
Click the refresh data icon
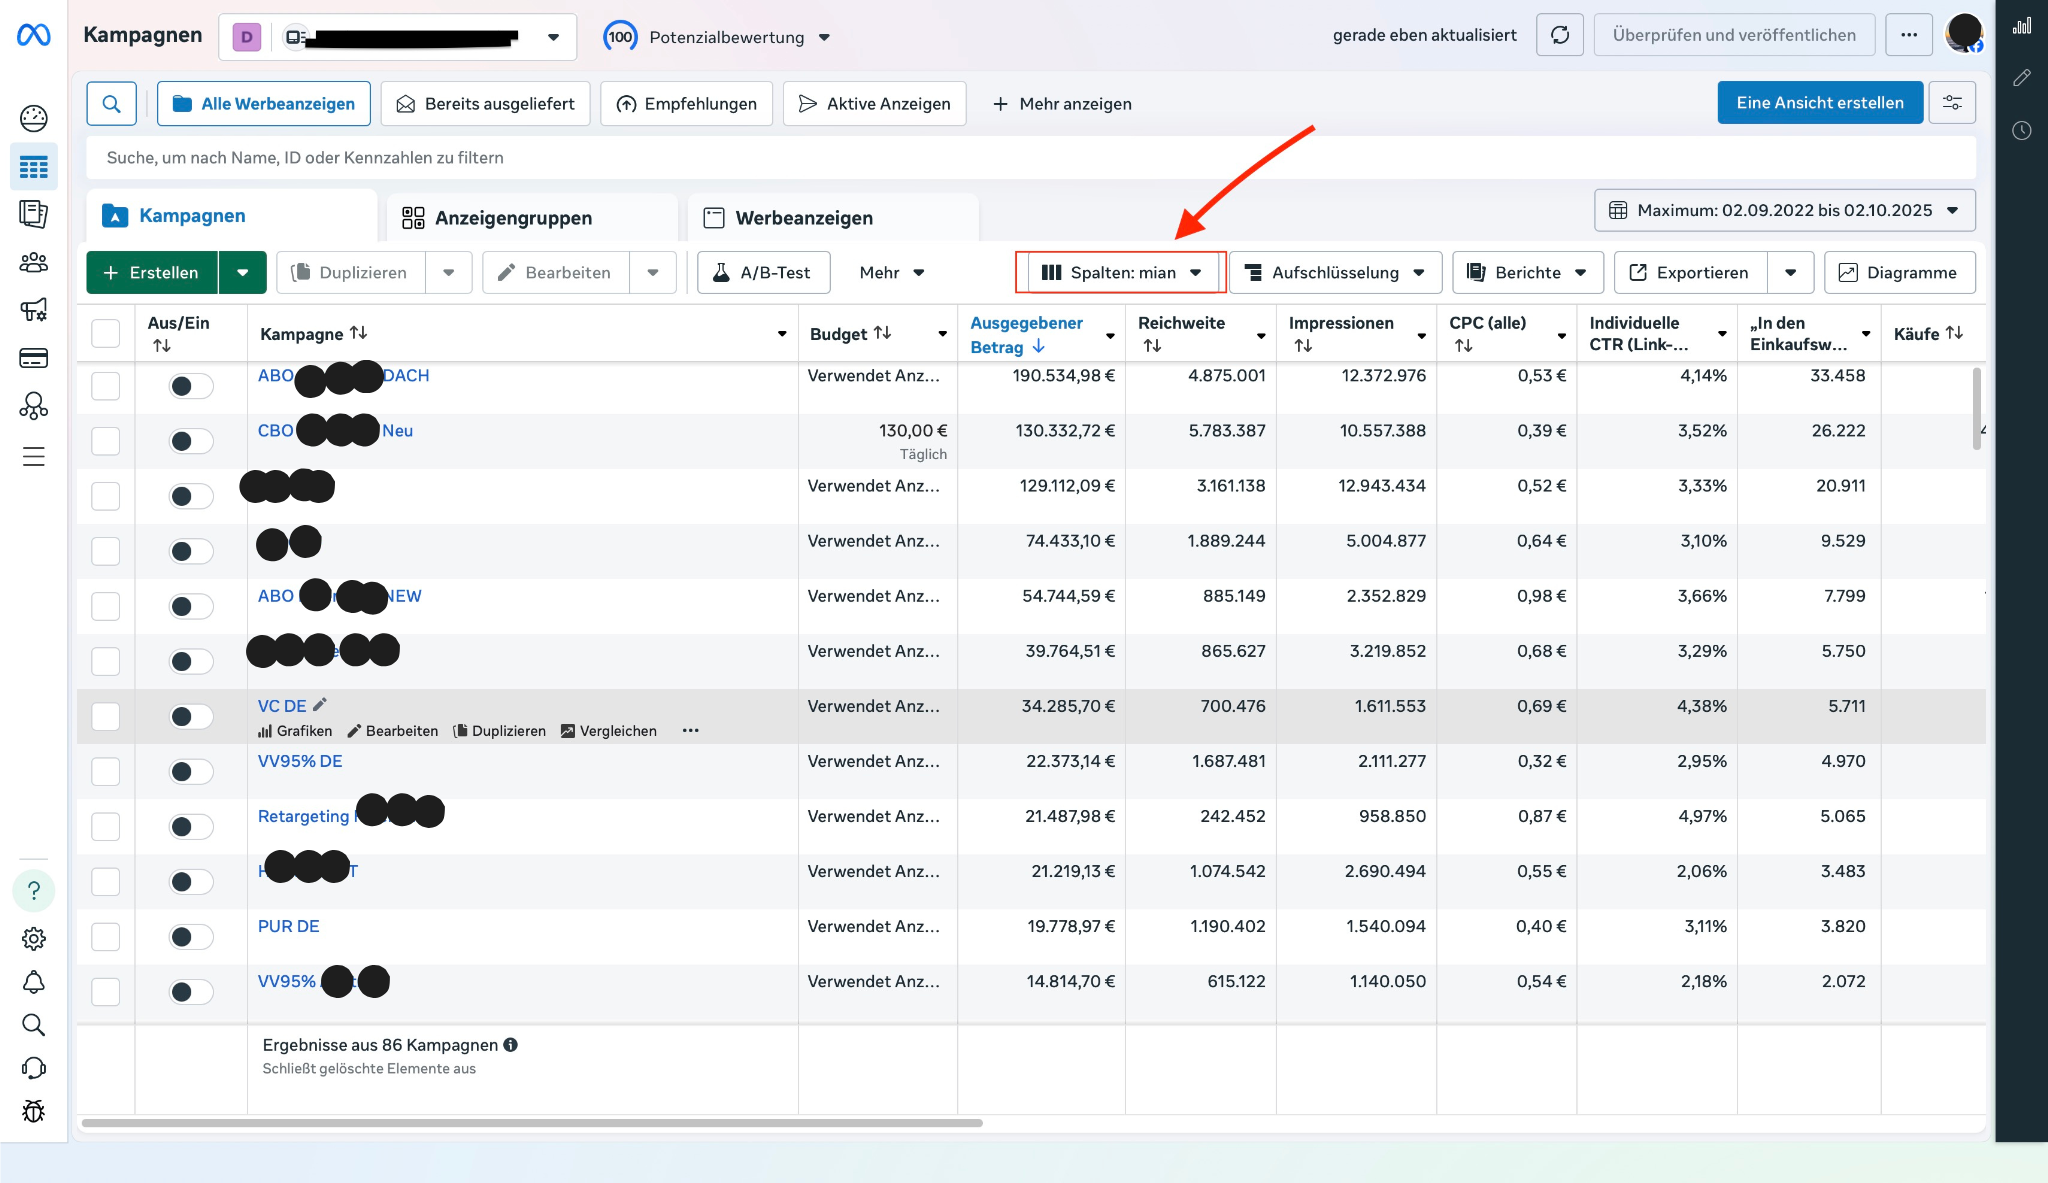(1559, 35)
